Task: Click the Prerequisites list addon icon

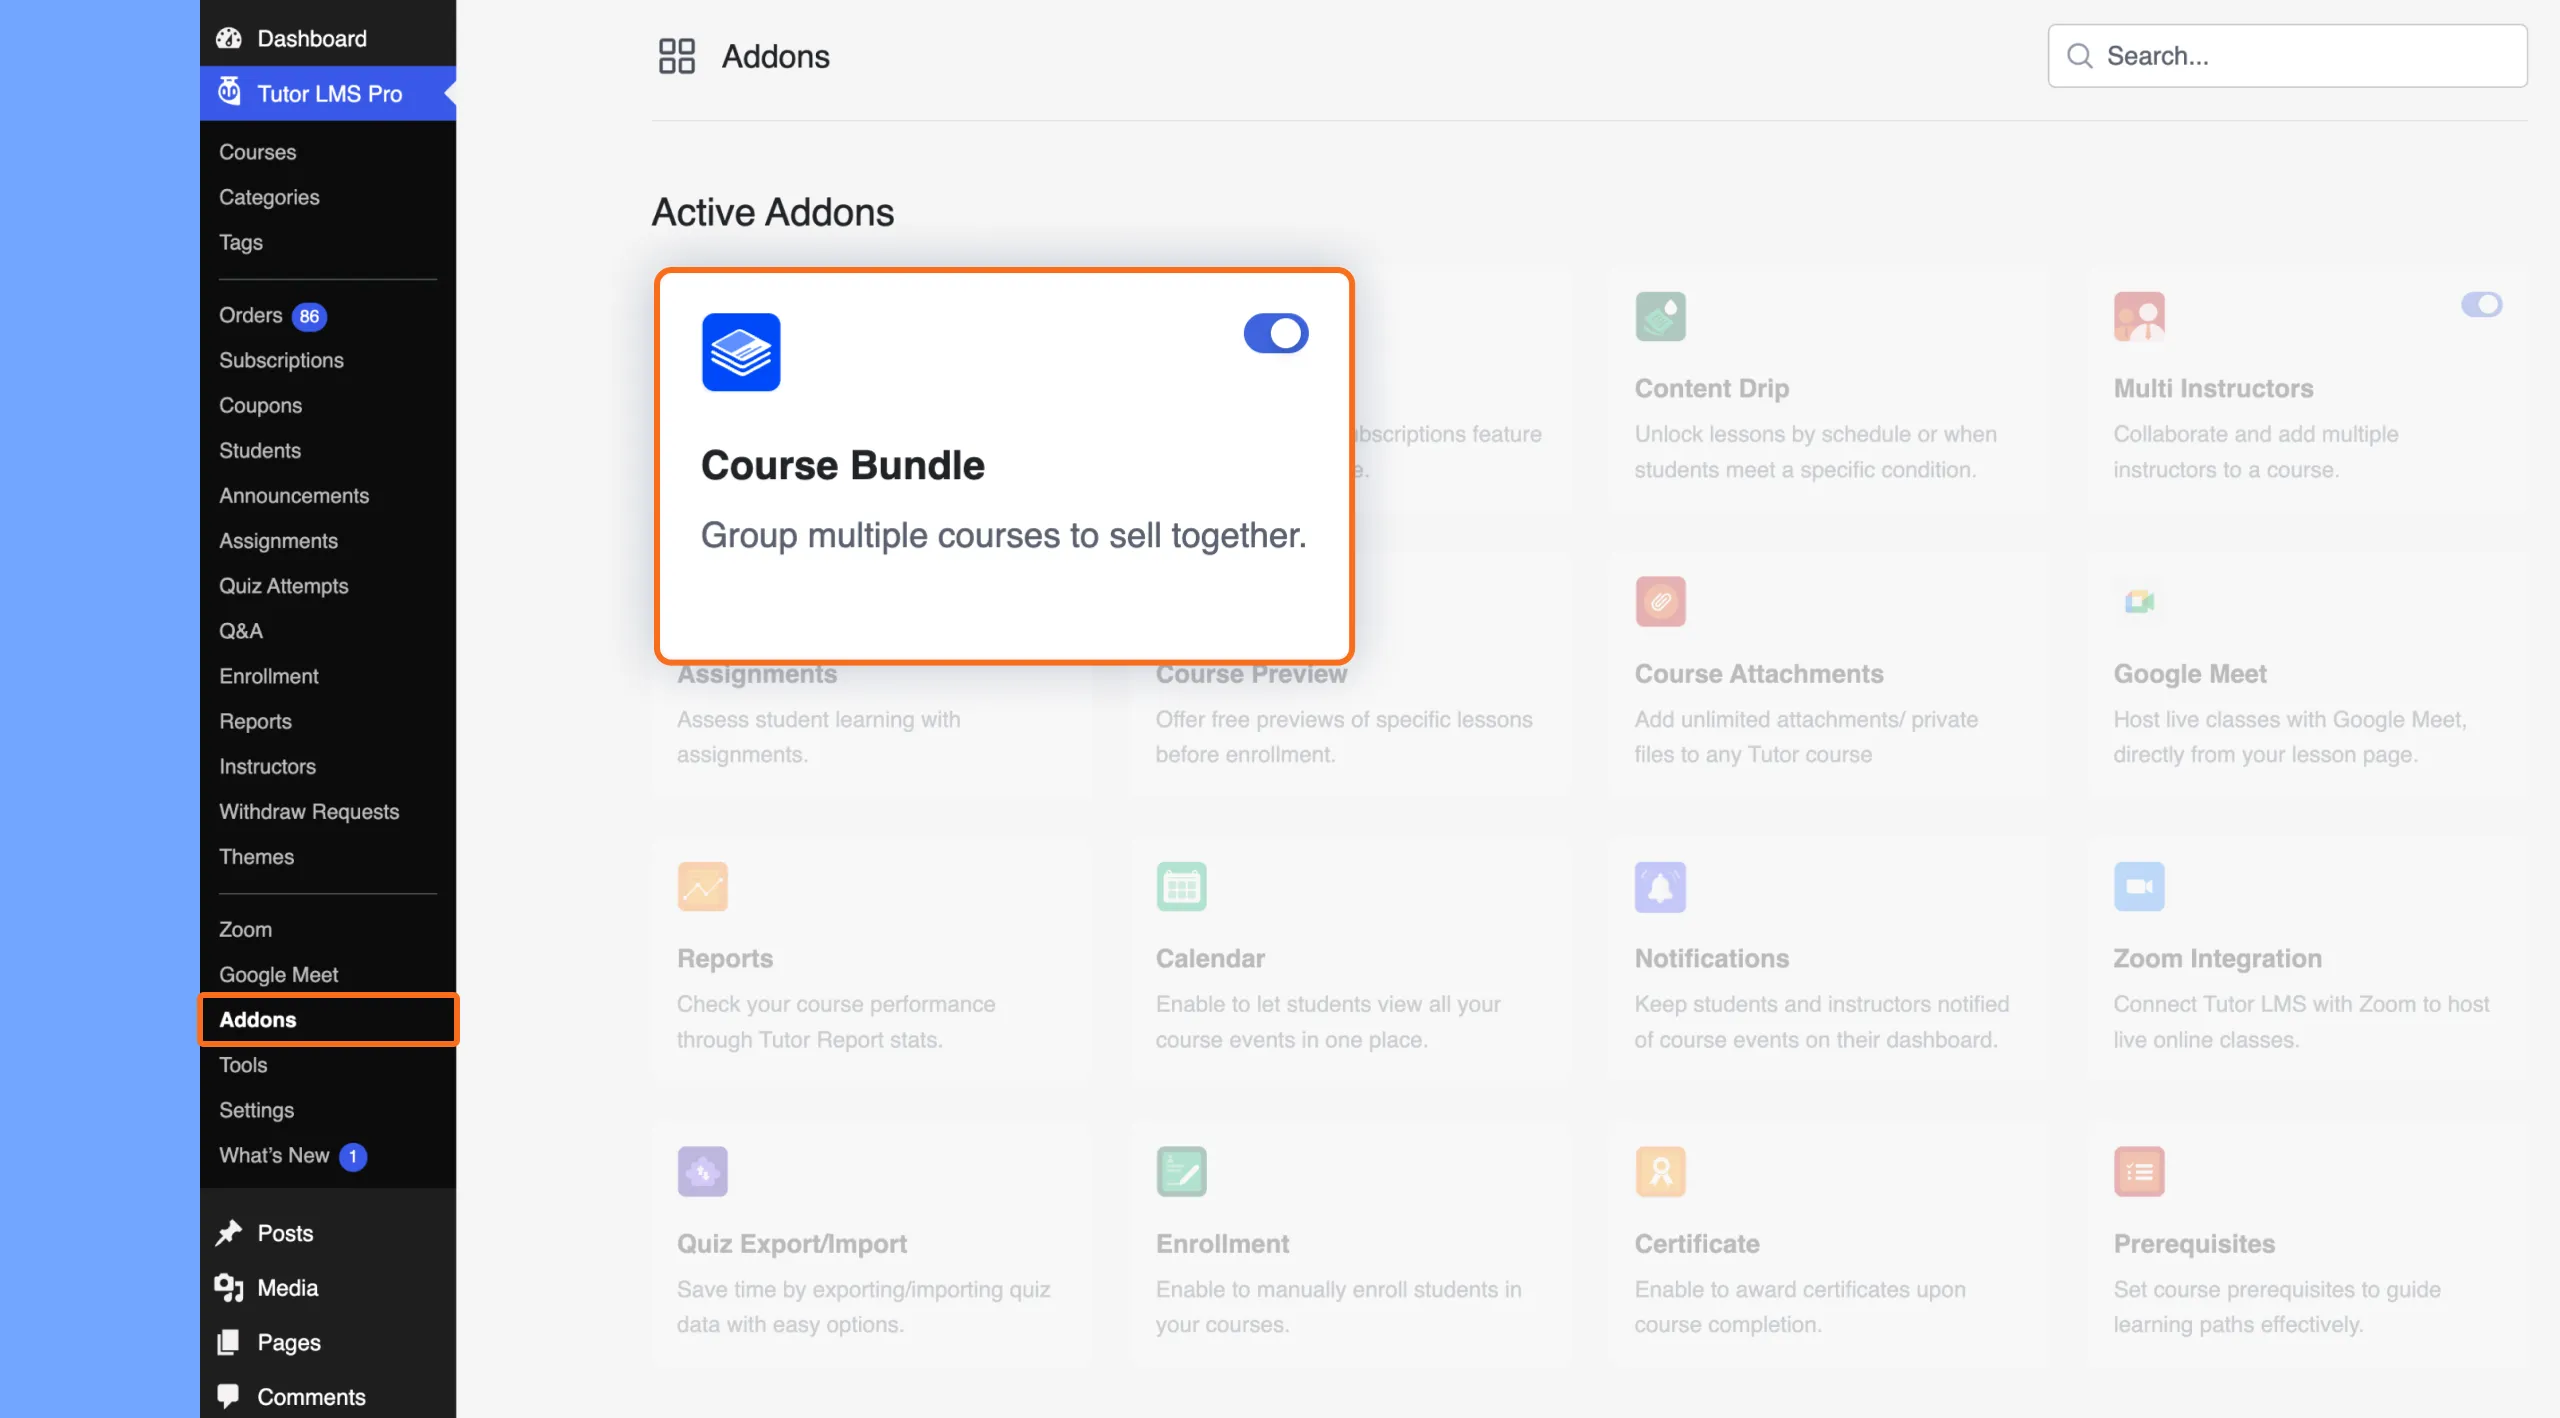Action: pos(2139,1171)
